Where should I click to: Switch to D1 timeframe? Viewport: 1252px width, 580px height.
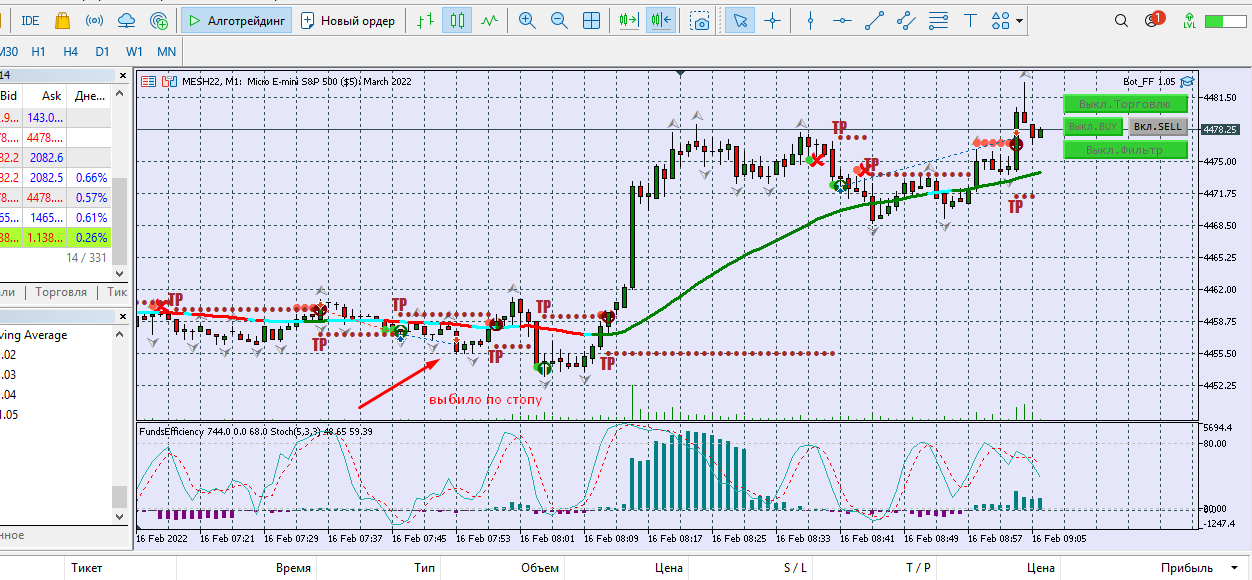102,51
